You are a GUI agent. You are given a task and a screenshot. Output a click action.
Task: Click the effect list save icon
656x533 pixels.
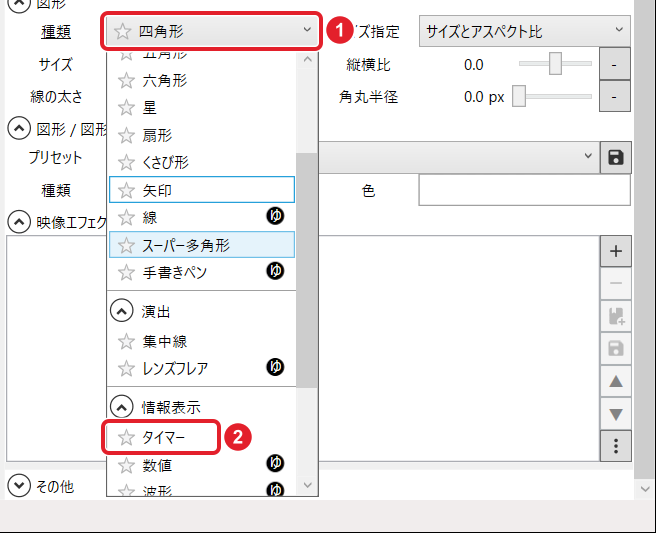(x=616, y=348)
